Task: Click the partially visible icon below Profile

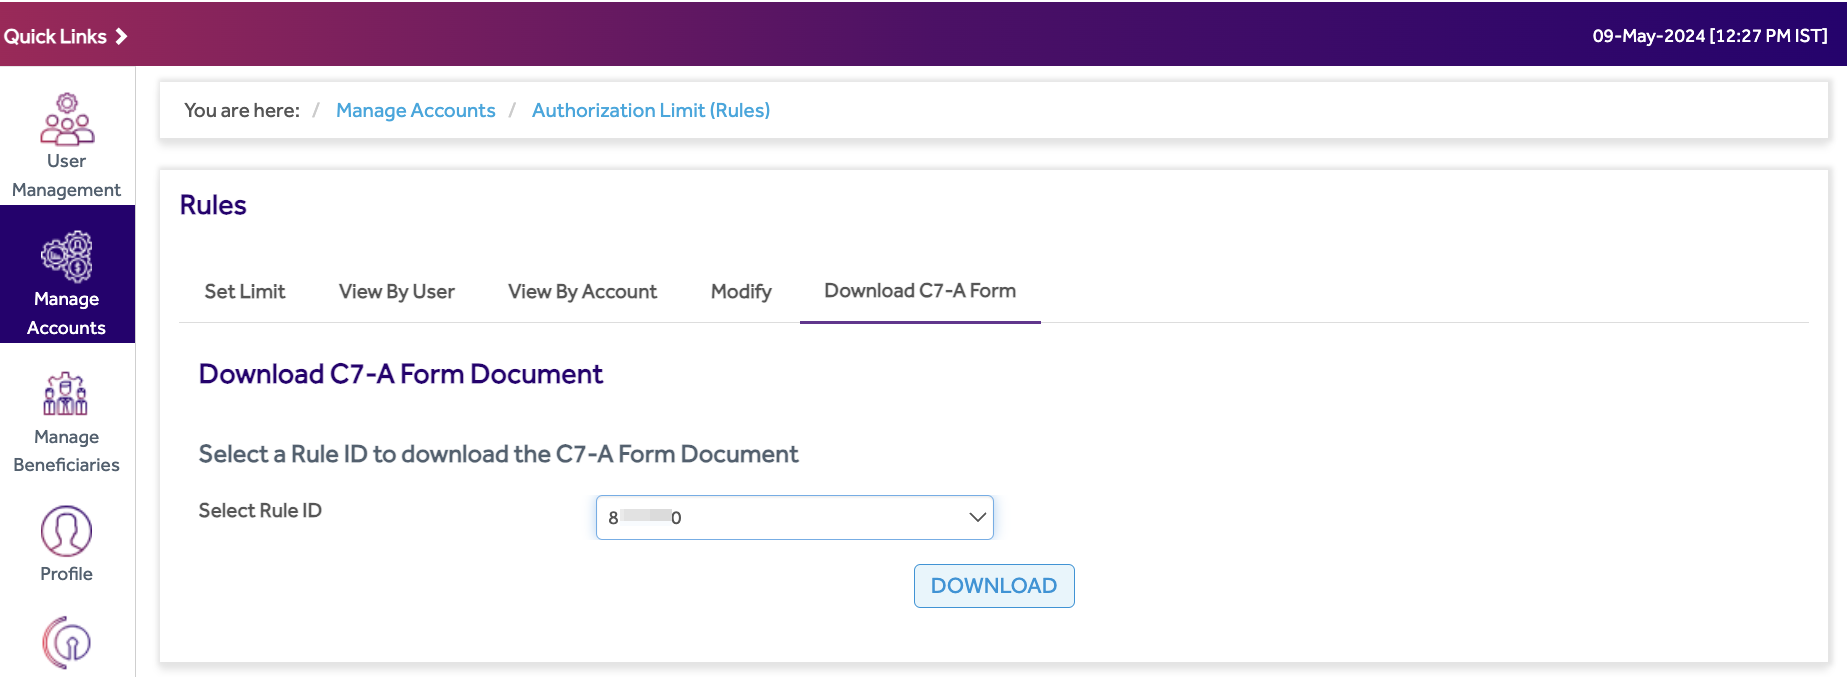Action: (66, 643)
